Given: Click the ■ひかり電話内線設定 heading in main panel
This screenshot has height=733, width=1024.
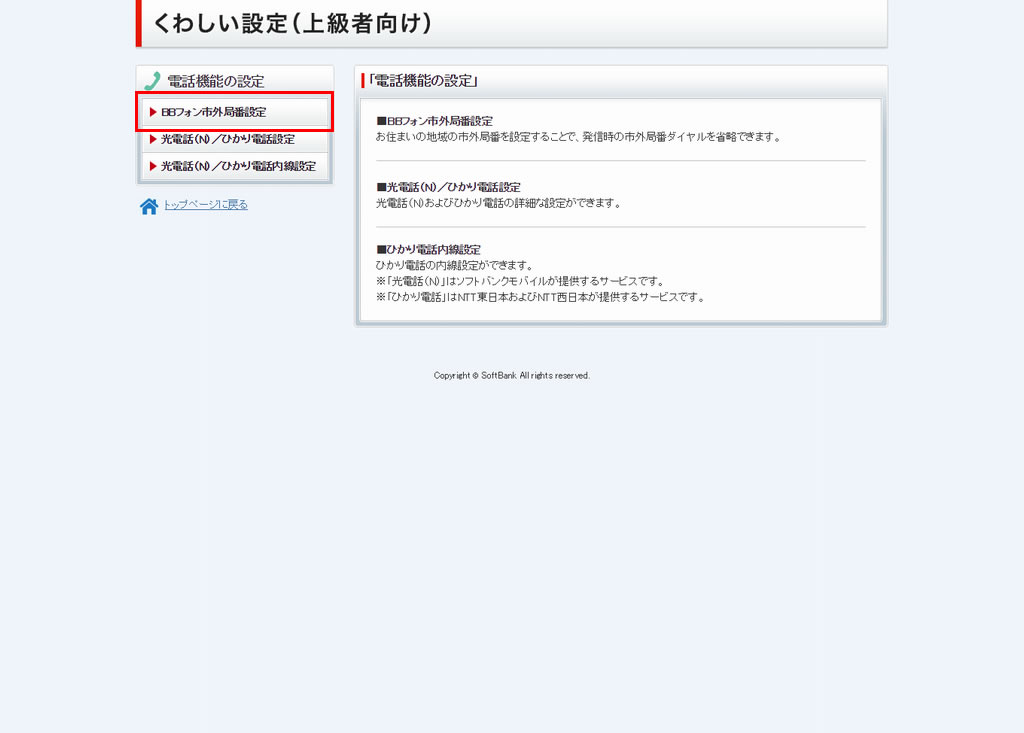Looking at the screenshot, I should click(428, 249).
